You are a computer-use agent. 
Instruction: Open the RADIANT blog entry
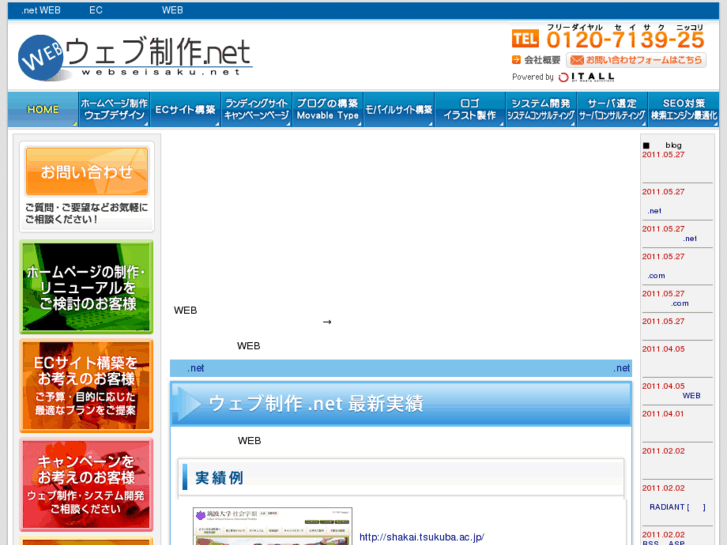click(677, 507)
